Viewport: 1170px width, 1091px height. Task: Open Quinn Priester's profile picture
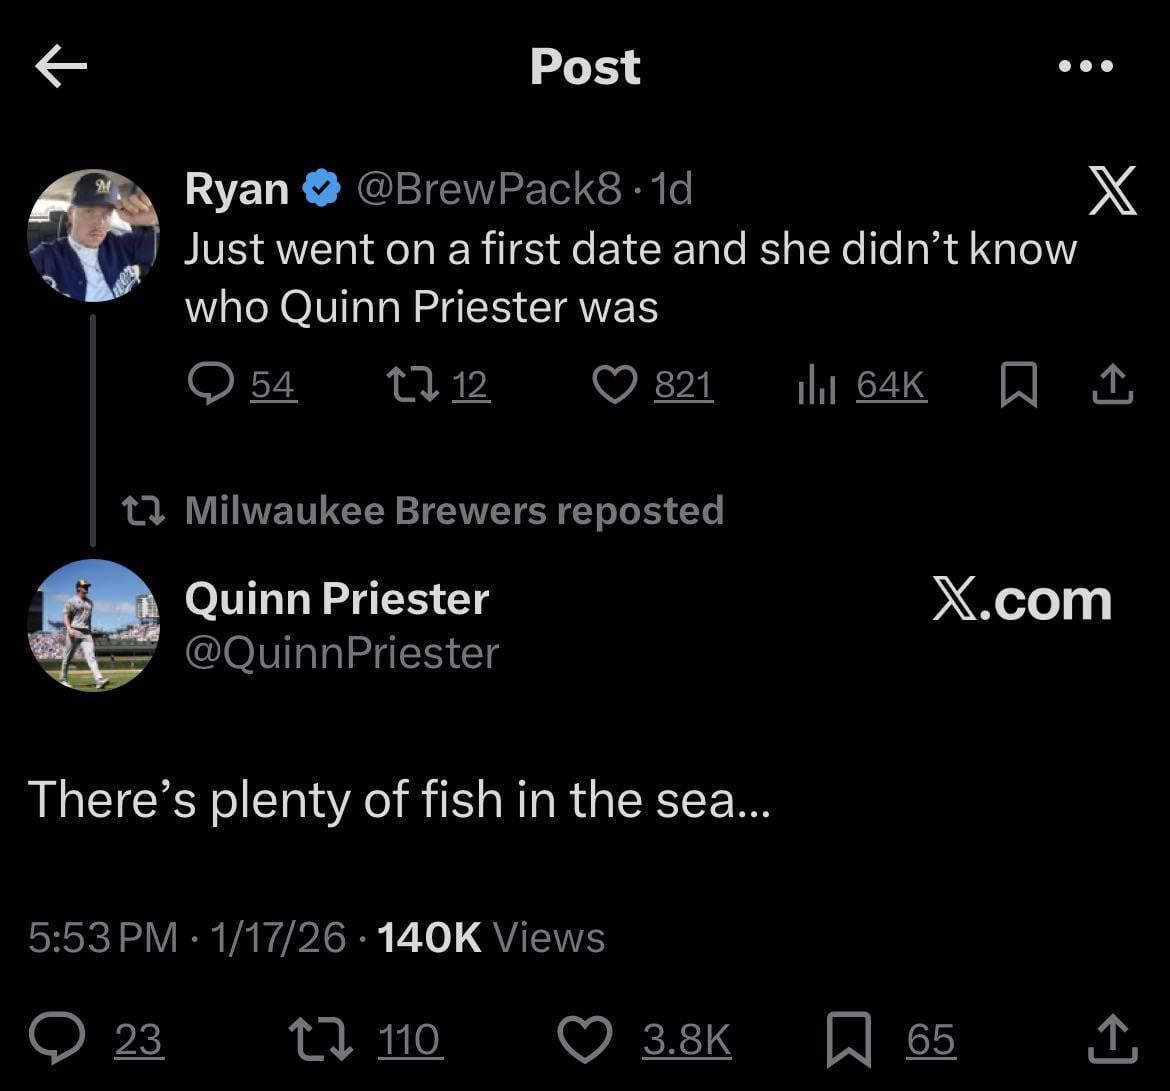pyautogui.click(x=93, y=625)
